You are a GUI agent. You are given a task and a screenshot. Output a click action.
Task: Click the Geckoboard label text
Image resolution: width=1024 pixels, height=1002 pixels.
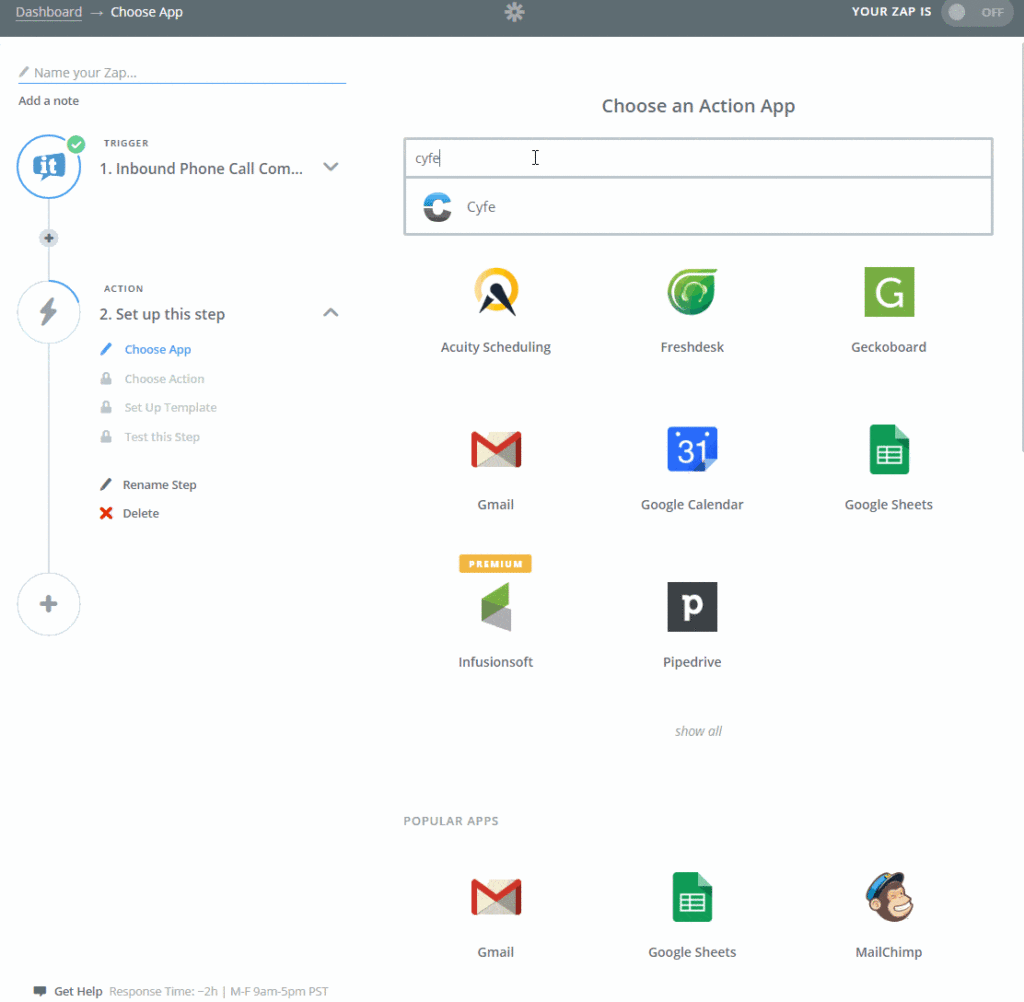pos(888,347)
